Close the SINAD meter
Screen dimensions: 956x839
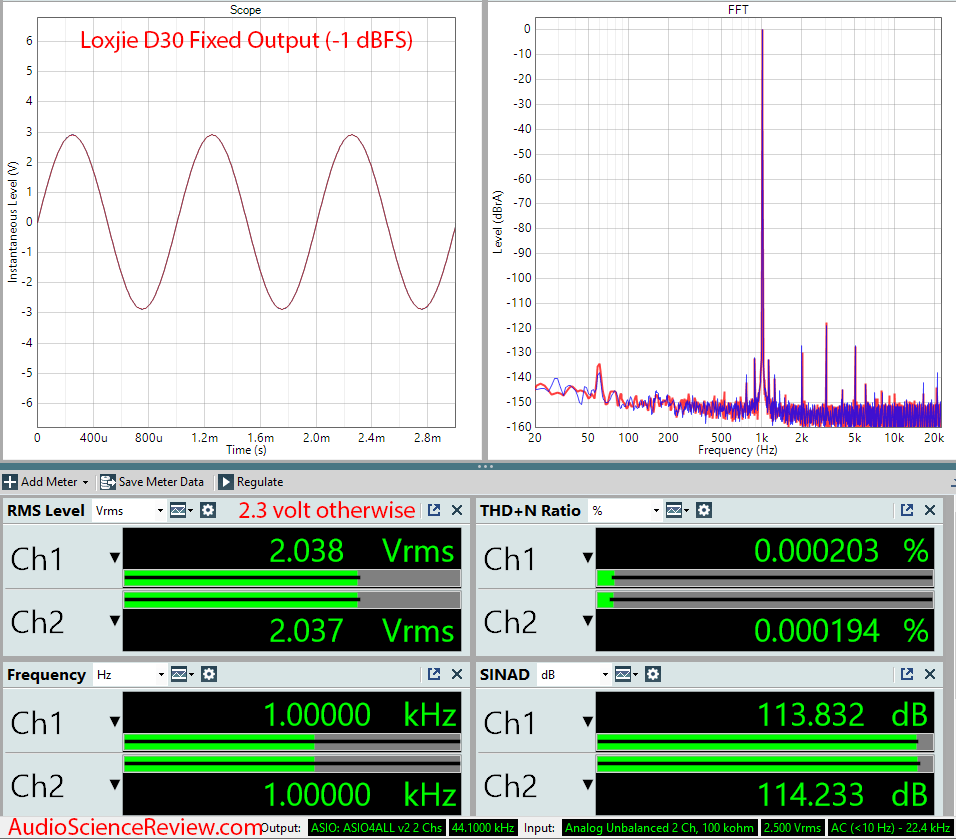click(930, 674)
